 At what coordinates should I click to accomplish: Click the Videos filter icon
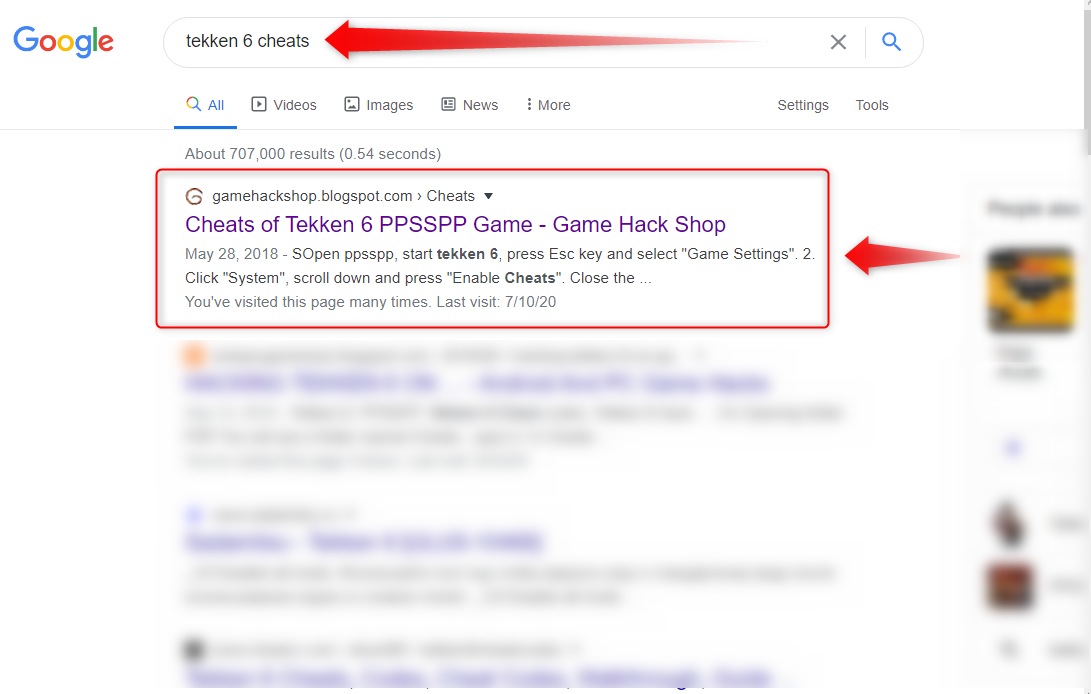point(259,104)
